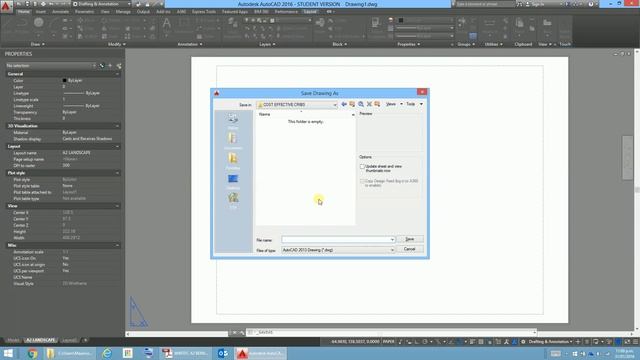Open the Save in folder dropdown

coord(335,105)
